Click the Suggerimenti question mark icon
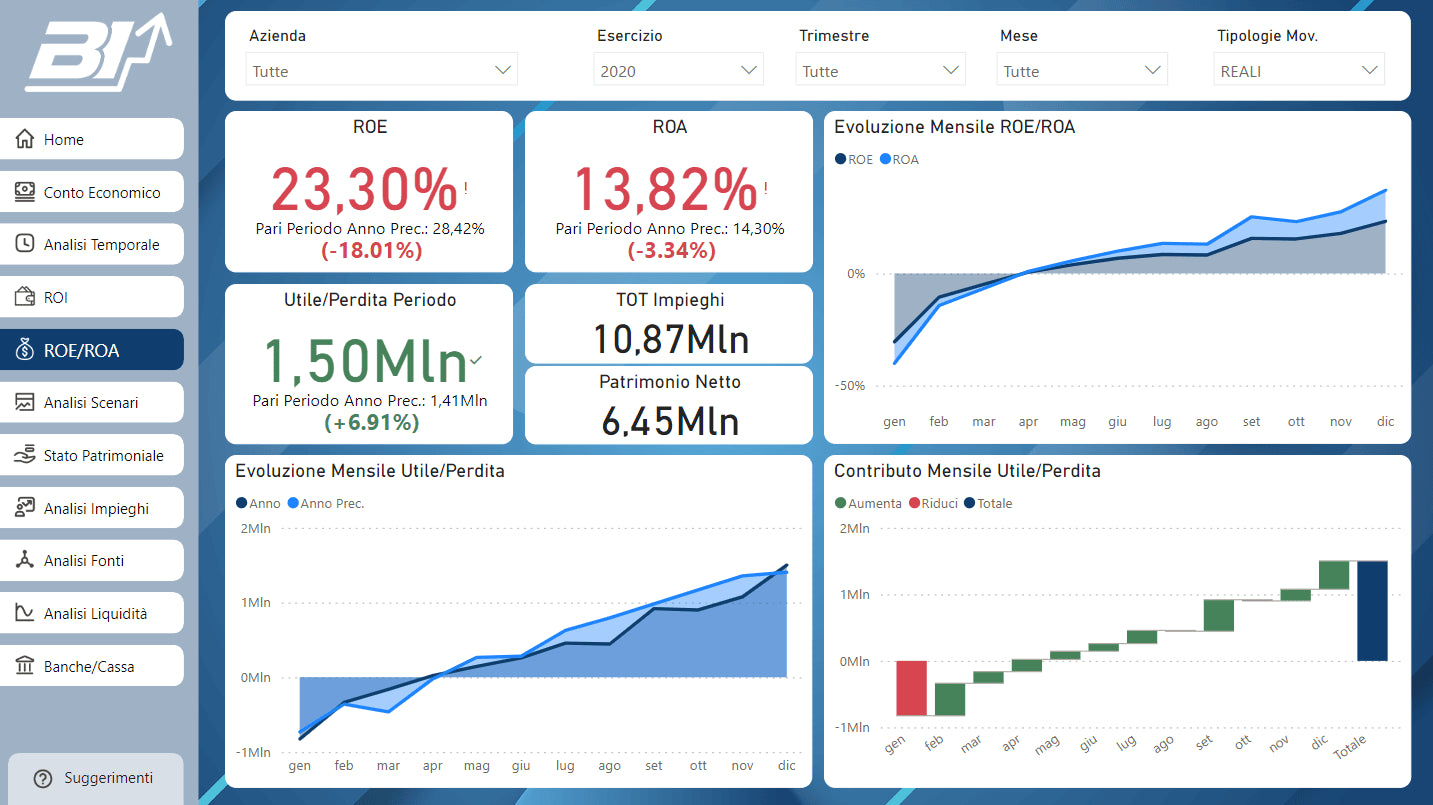This screenshot has width=1433, height=805. coord(42,778)
